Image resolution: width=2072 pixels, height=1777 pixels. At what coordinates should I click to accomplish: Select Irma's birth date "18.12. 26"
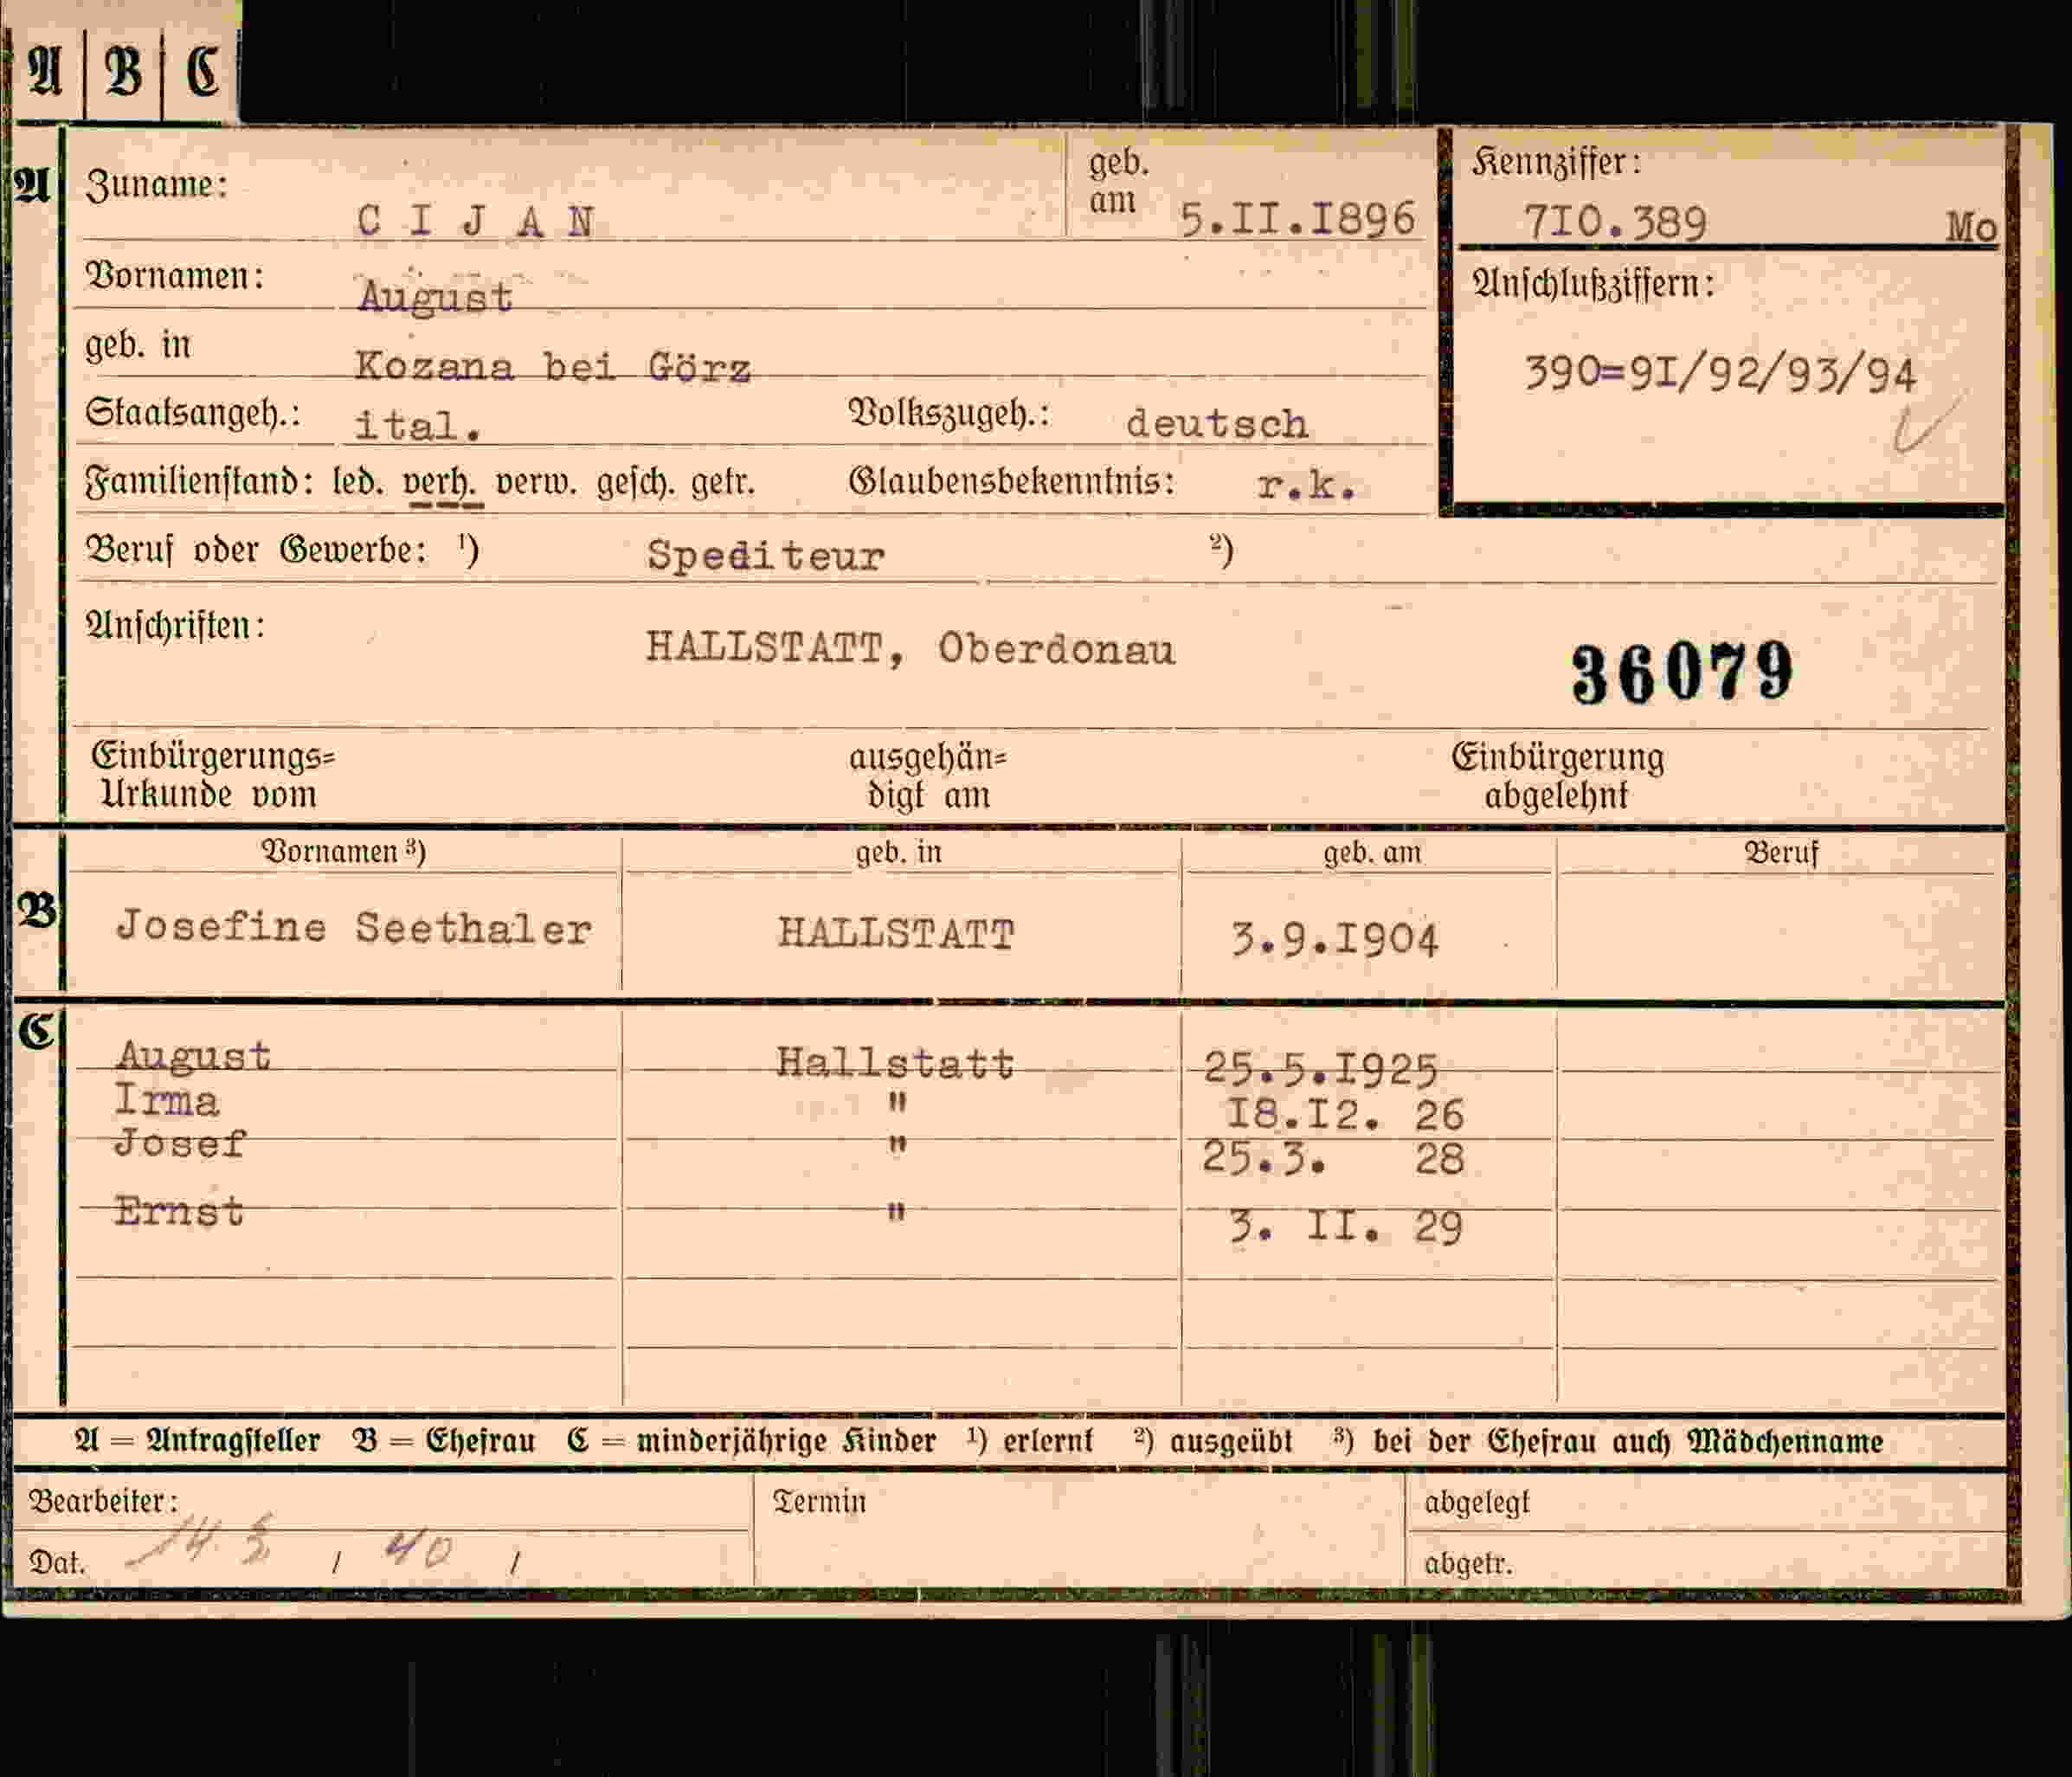1345,1114
